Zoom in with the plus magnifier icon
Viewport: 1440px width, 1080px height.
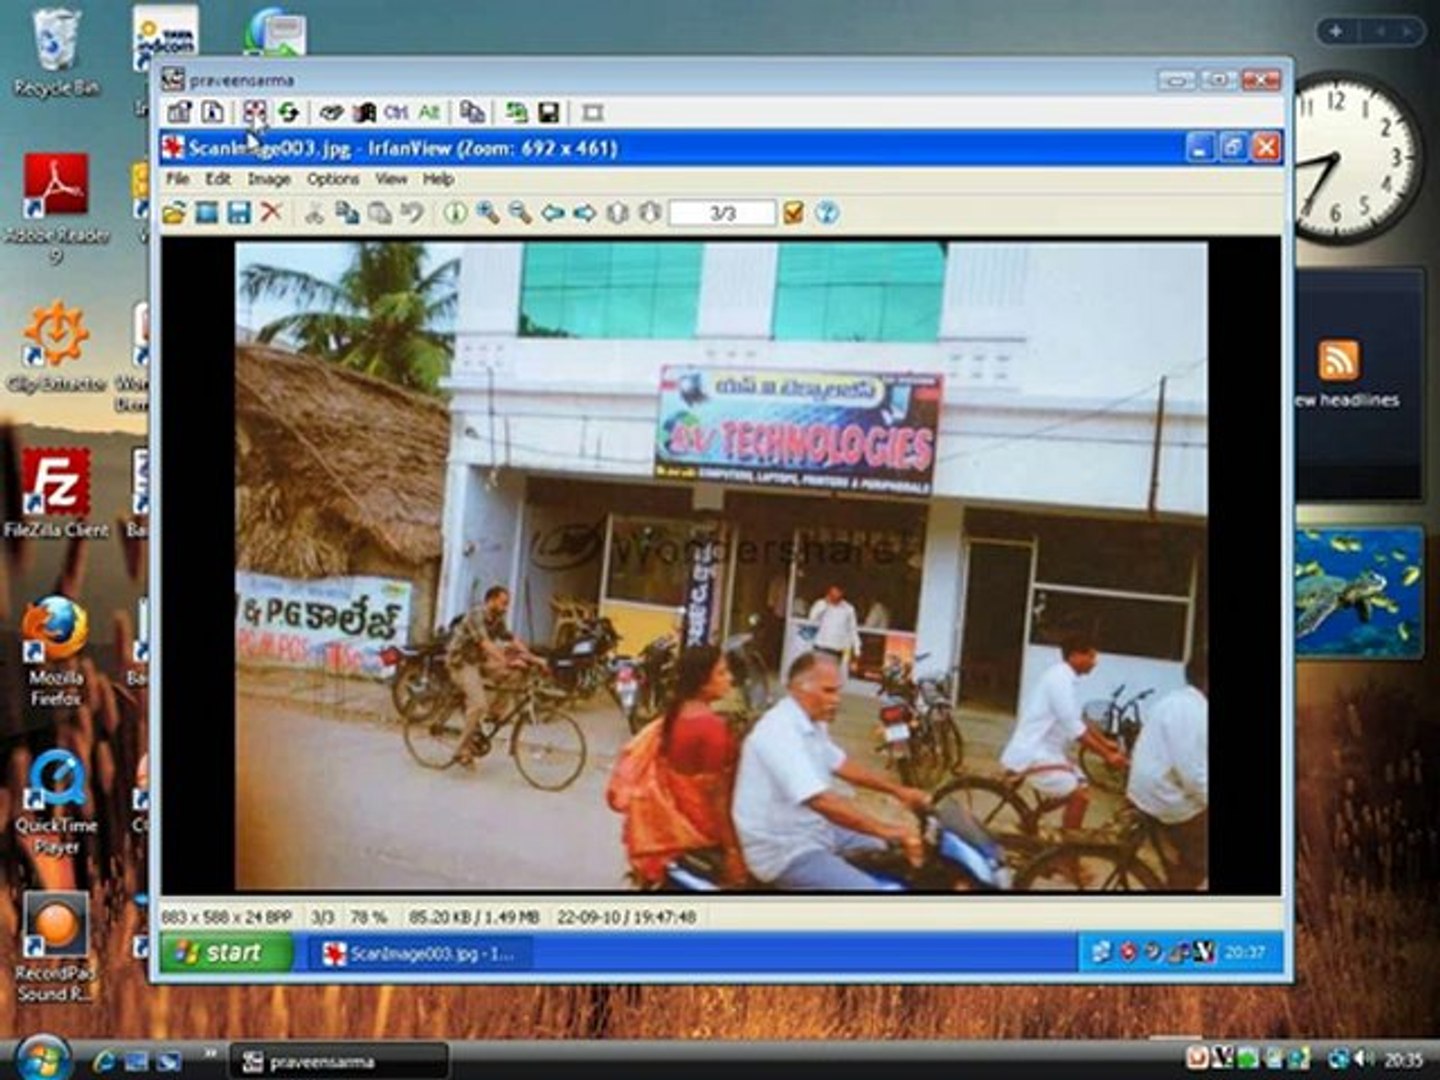click(487, 213)
